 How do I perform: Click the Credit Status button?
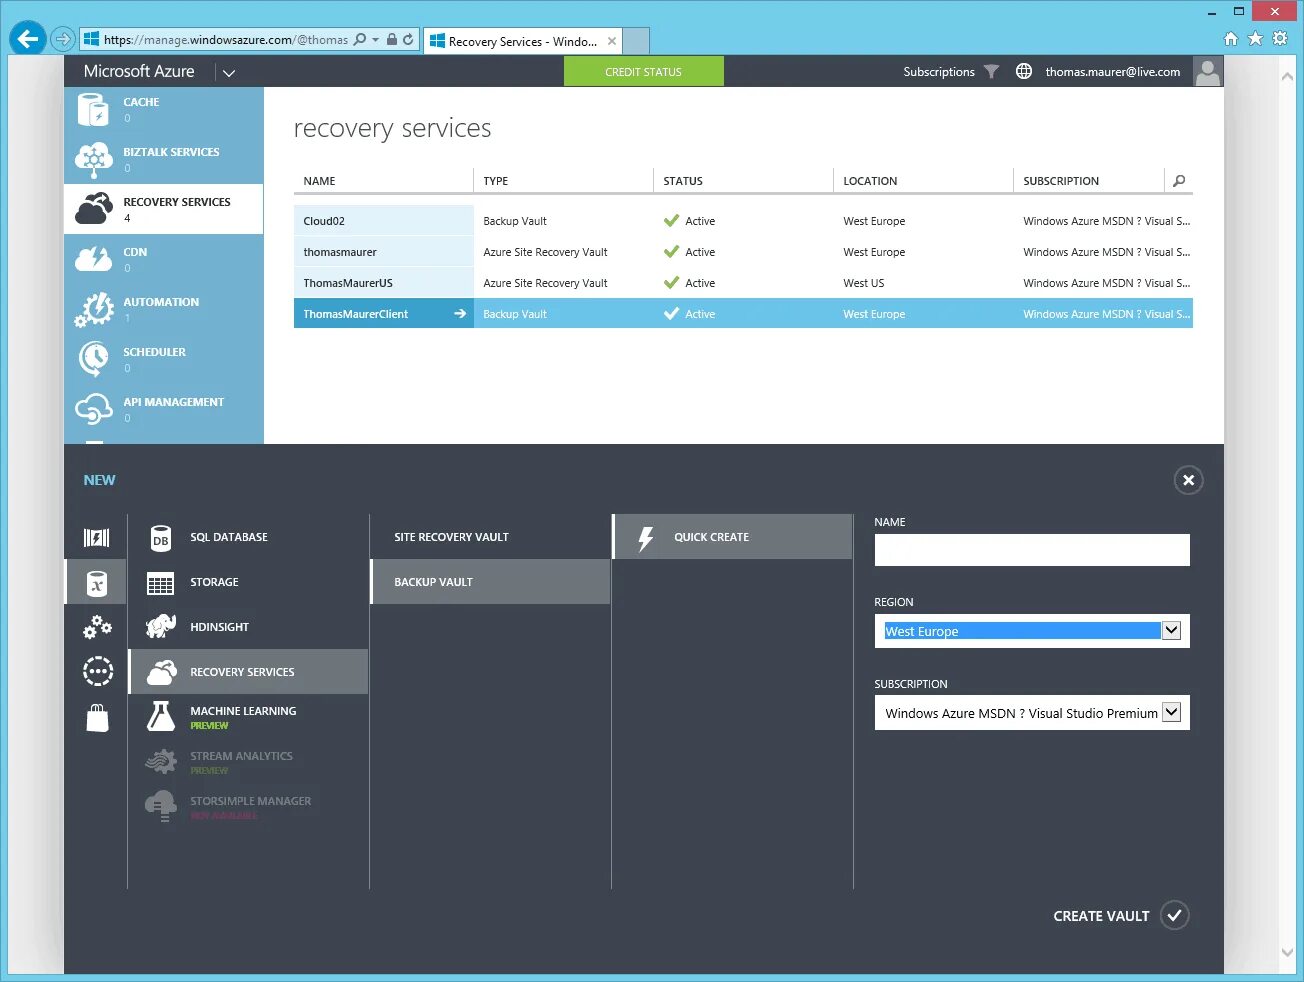click(x=643, y=71)
